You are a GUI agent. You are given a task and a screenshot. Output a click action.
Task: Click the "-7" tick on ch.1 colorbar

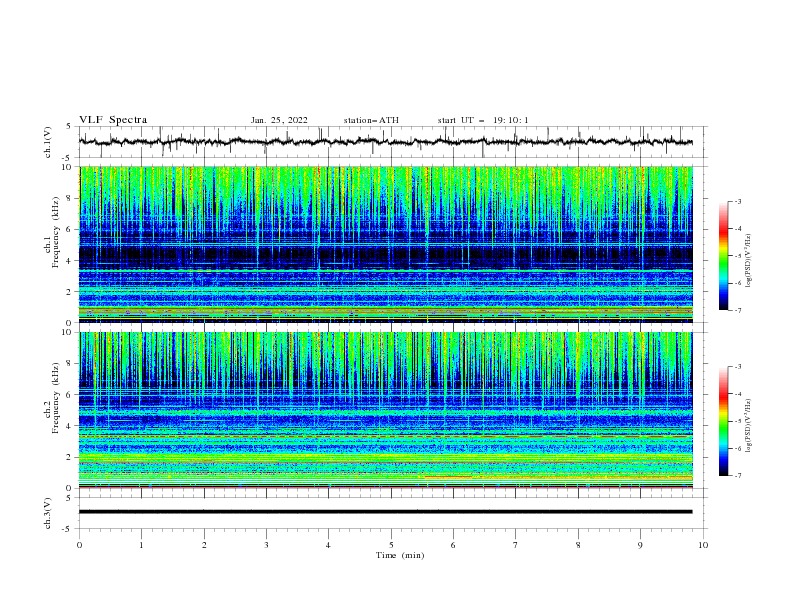[738, 310]
